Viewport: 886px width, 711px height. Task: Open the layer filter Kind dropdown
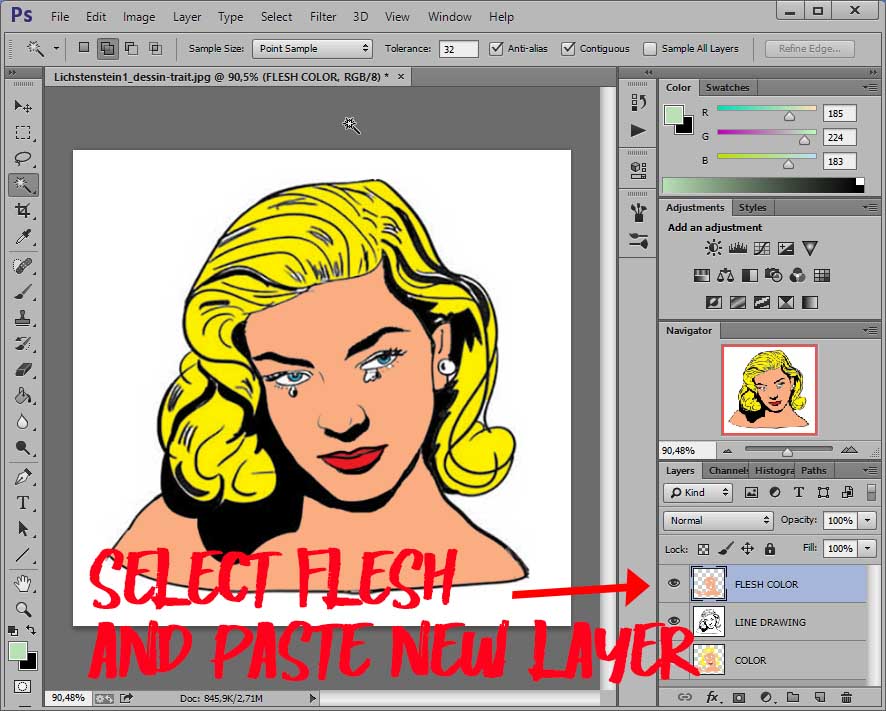point(698,492)
